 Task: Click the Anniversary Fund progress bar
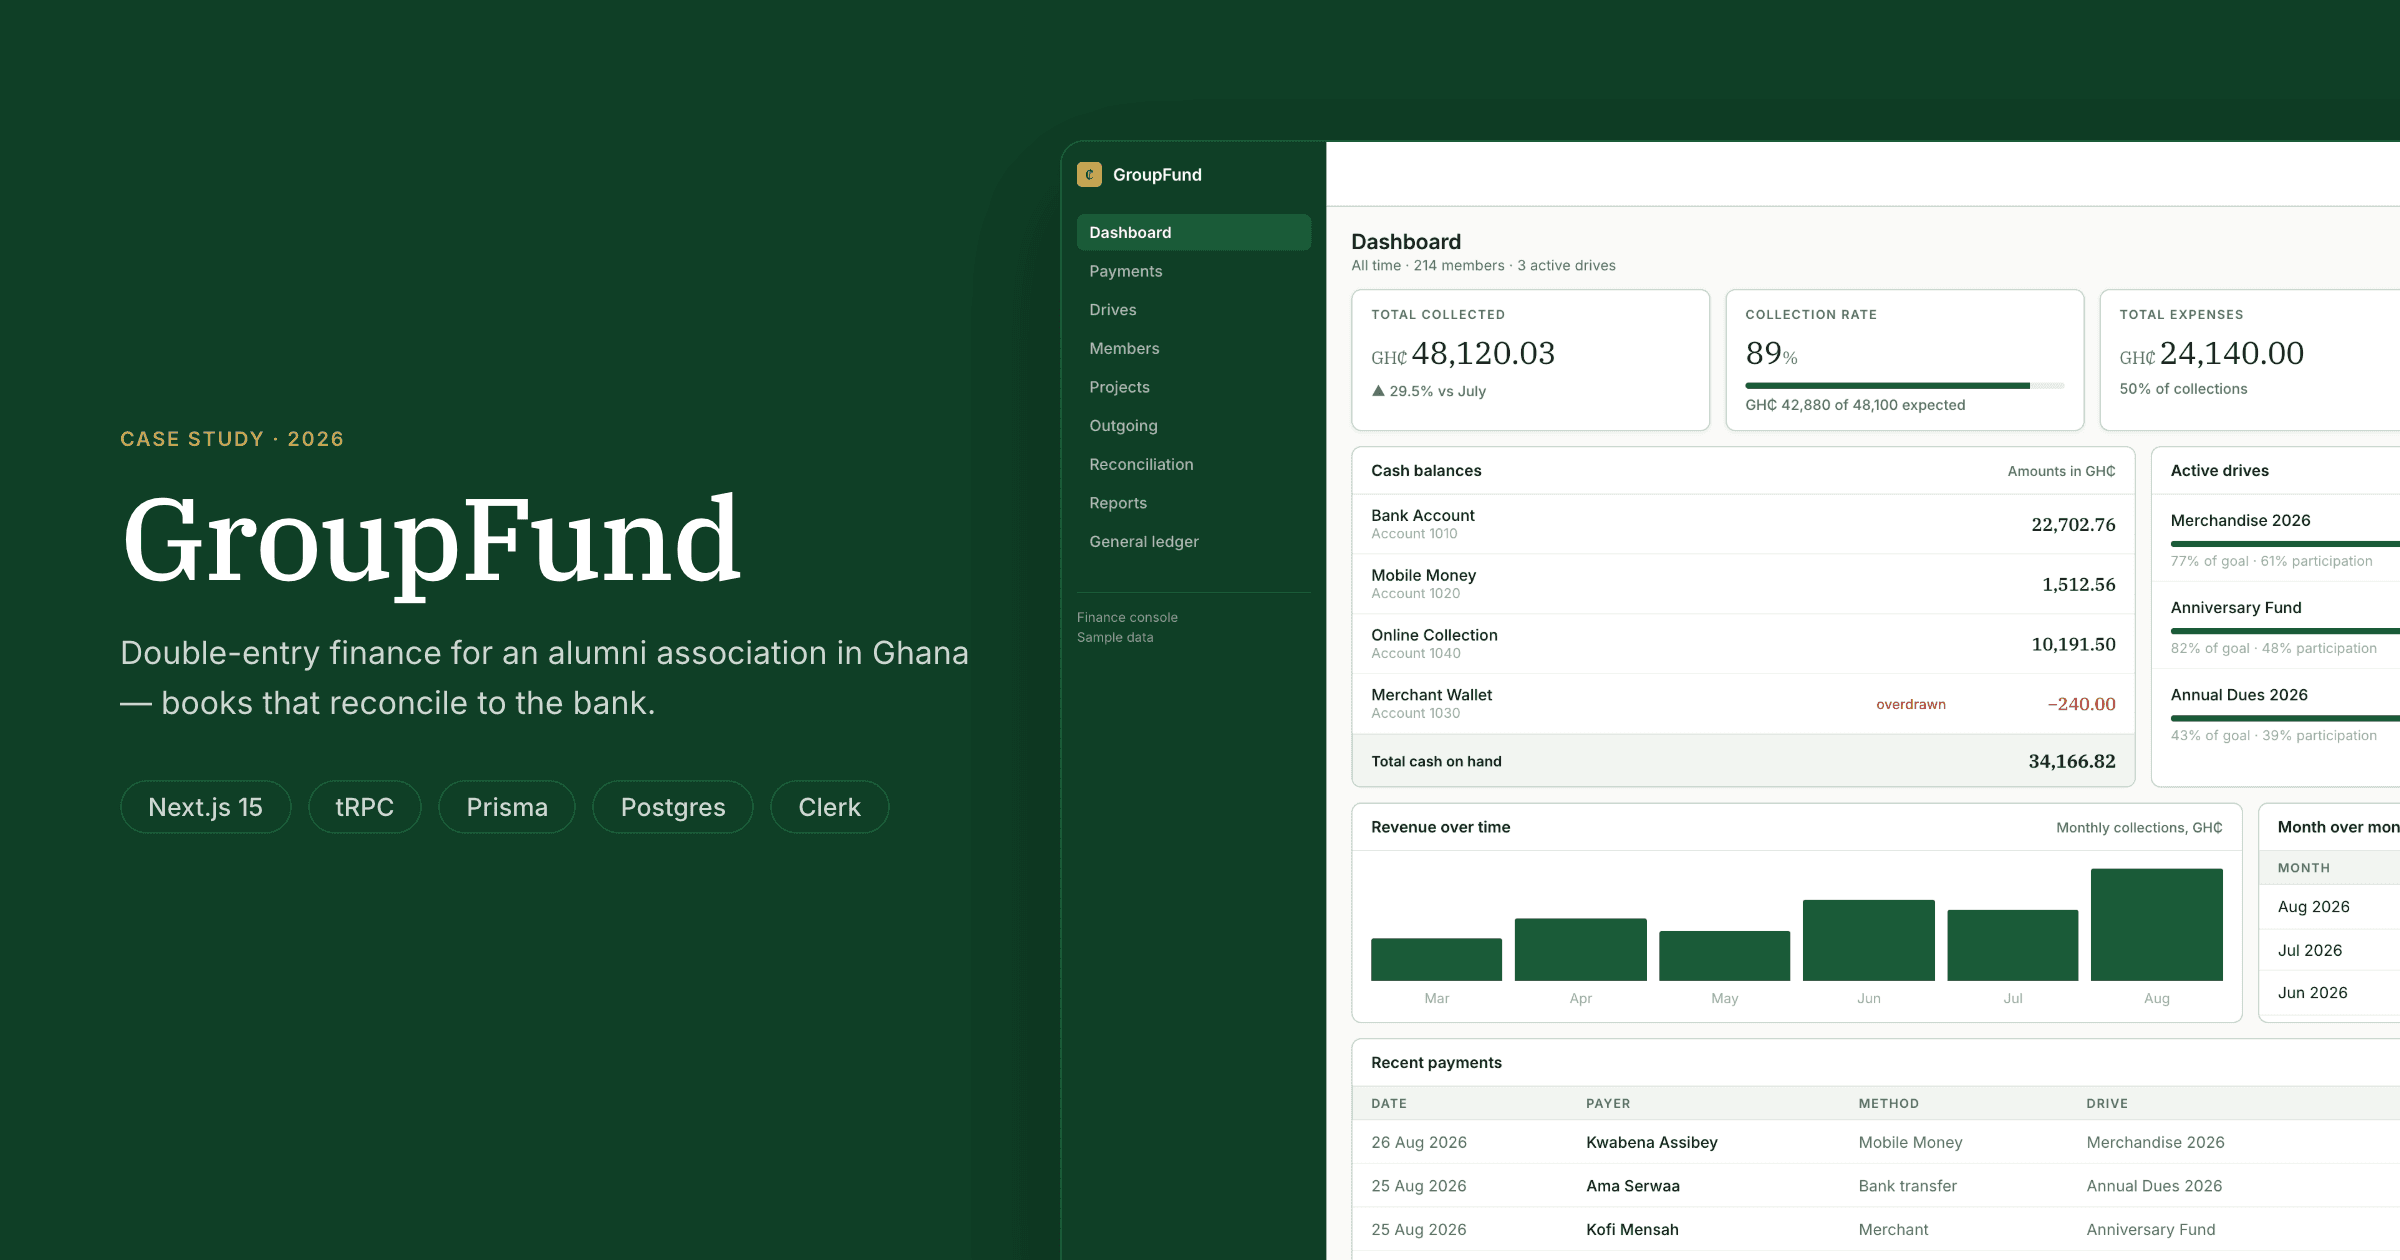(2285, 631)
